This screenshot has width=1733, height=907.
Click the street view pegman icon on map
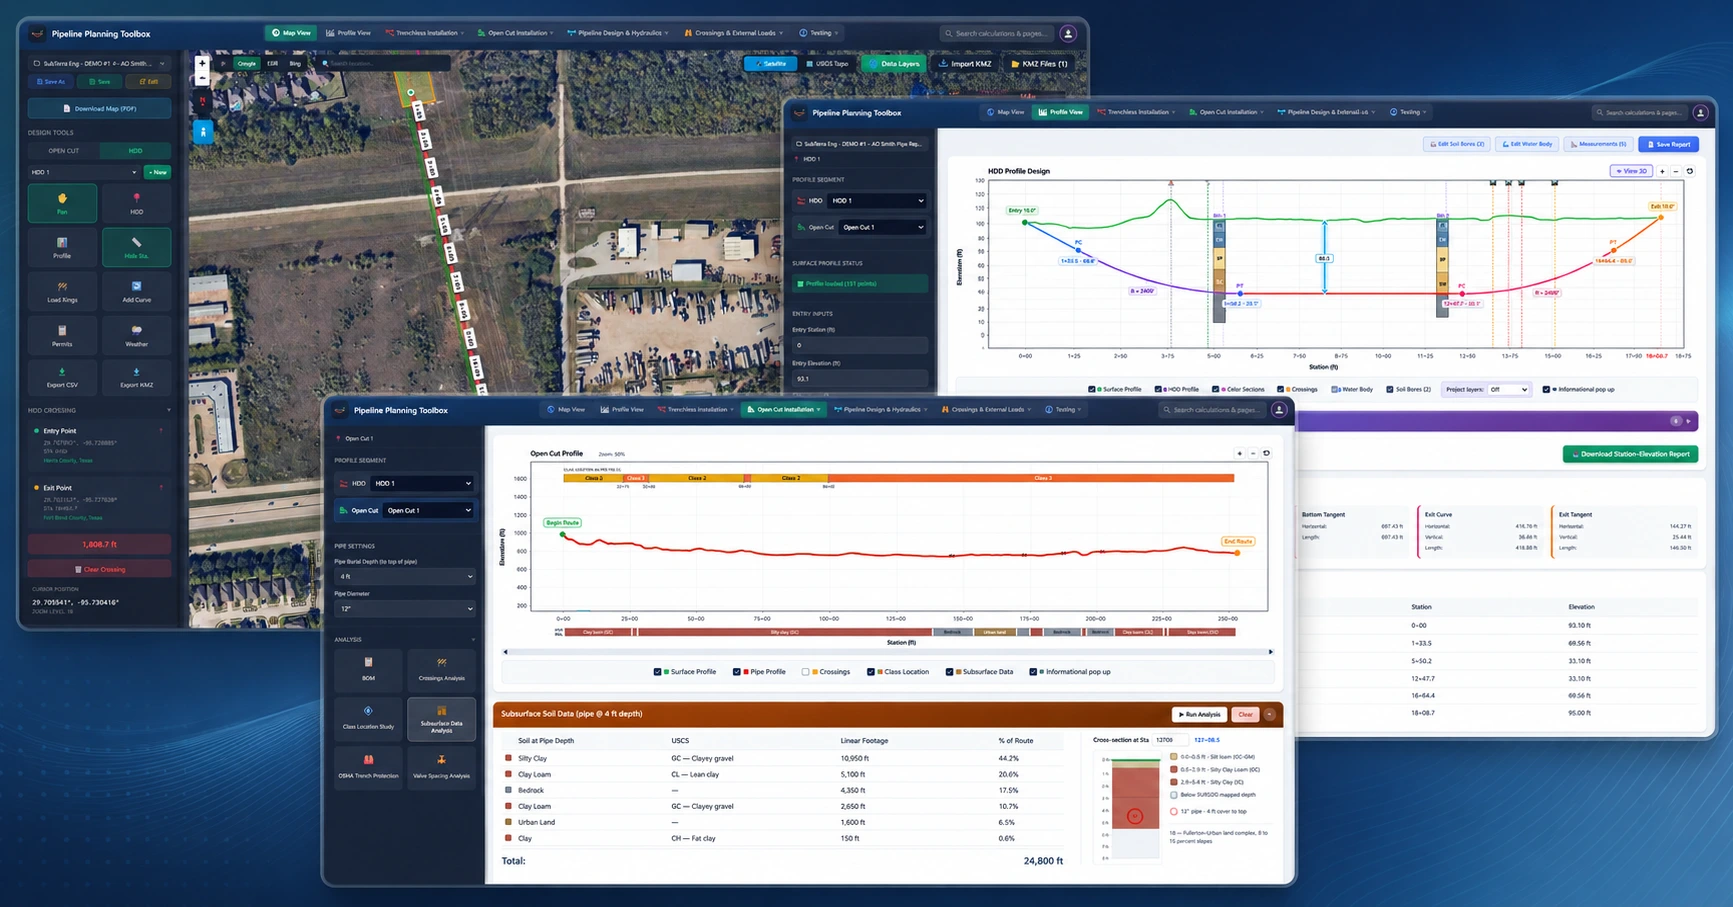click(203, 131)
